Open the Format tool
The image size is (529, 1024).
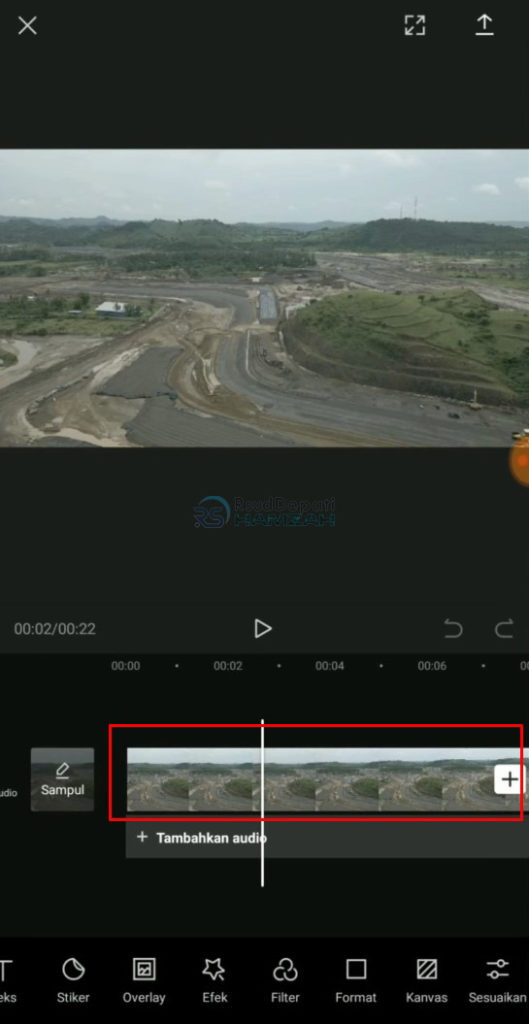click(356, 980)
